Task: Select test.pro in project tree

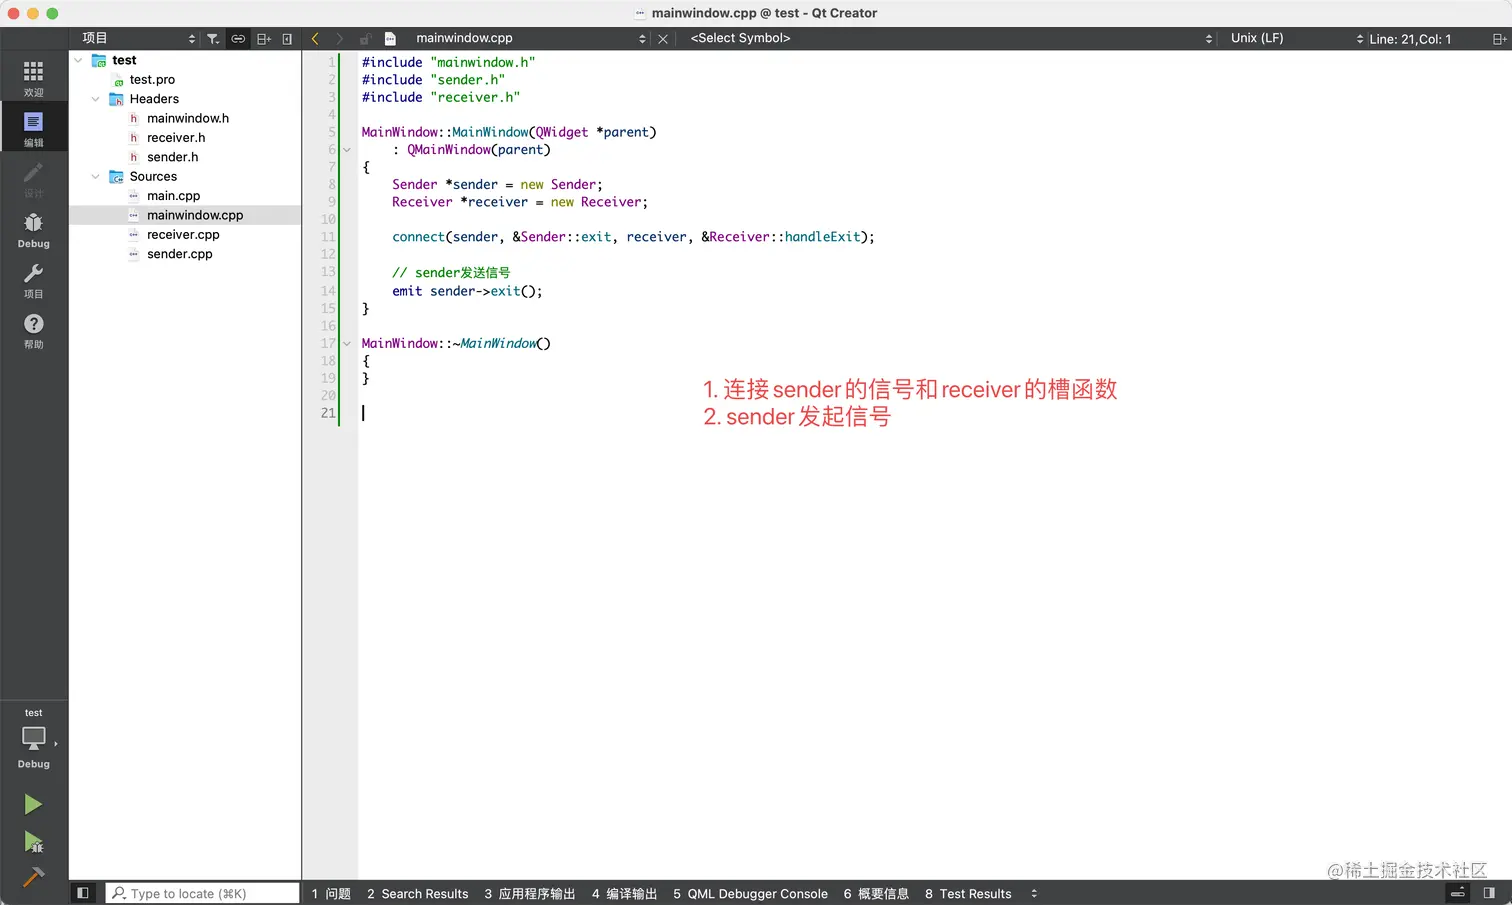Action: (152, 80)
